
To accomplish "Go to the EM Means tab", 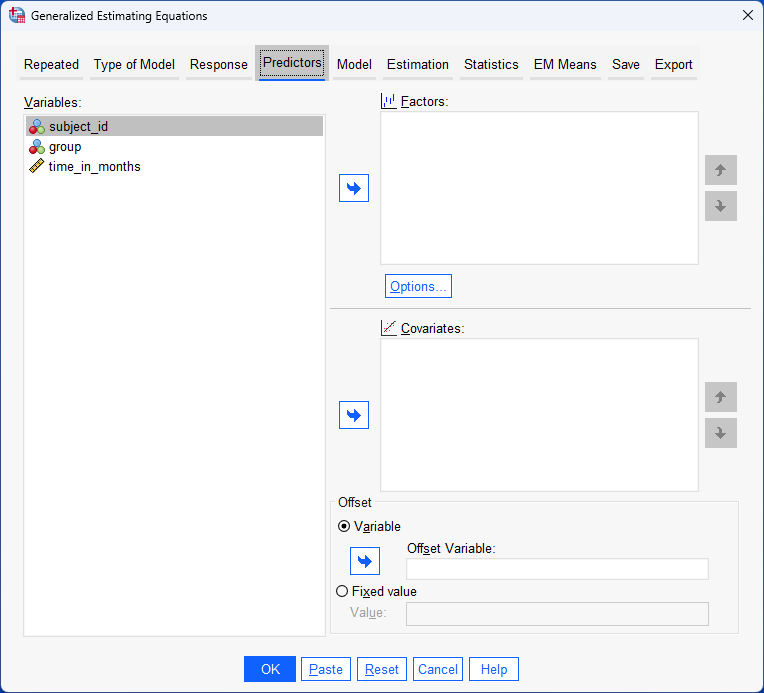I will pos(565,64).
